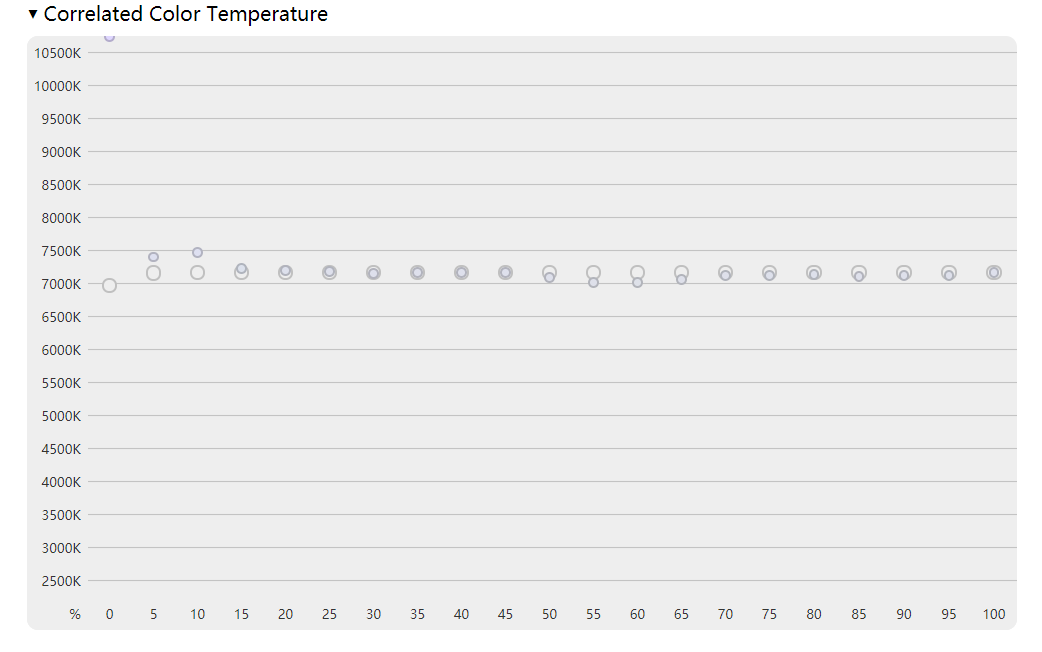Select the large data point at 0%
Image resolution: width=1042 pixels, height=652 pixels.
tap(110, 286)
